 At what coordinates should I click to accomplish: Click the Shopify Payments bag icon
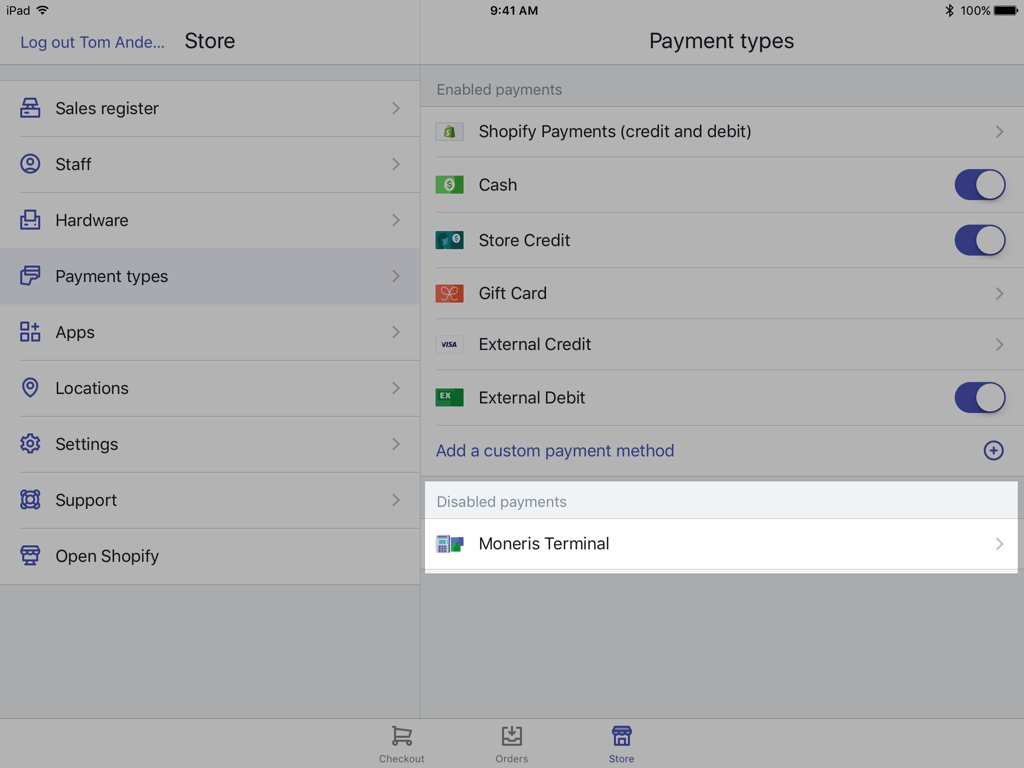click(x=449, y=131)
